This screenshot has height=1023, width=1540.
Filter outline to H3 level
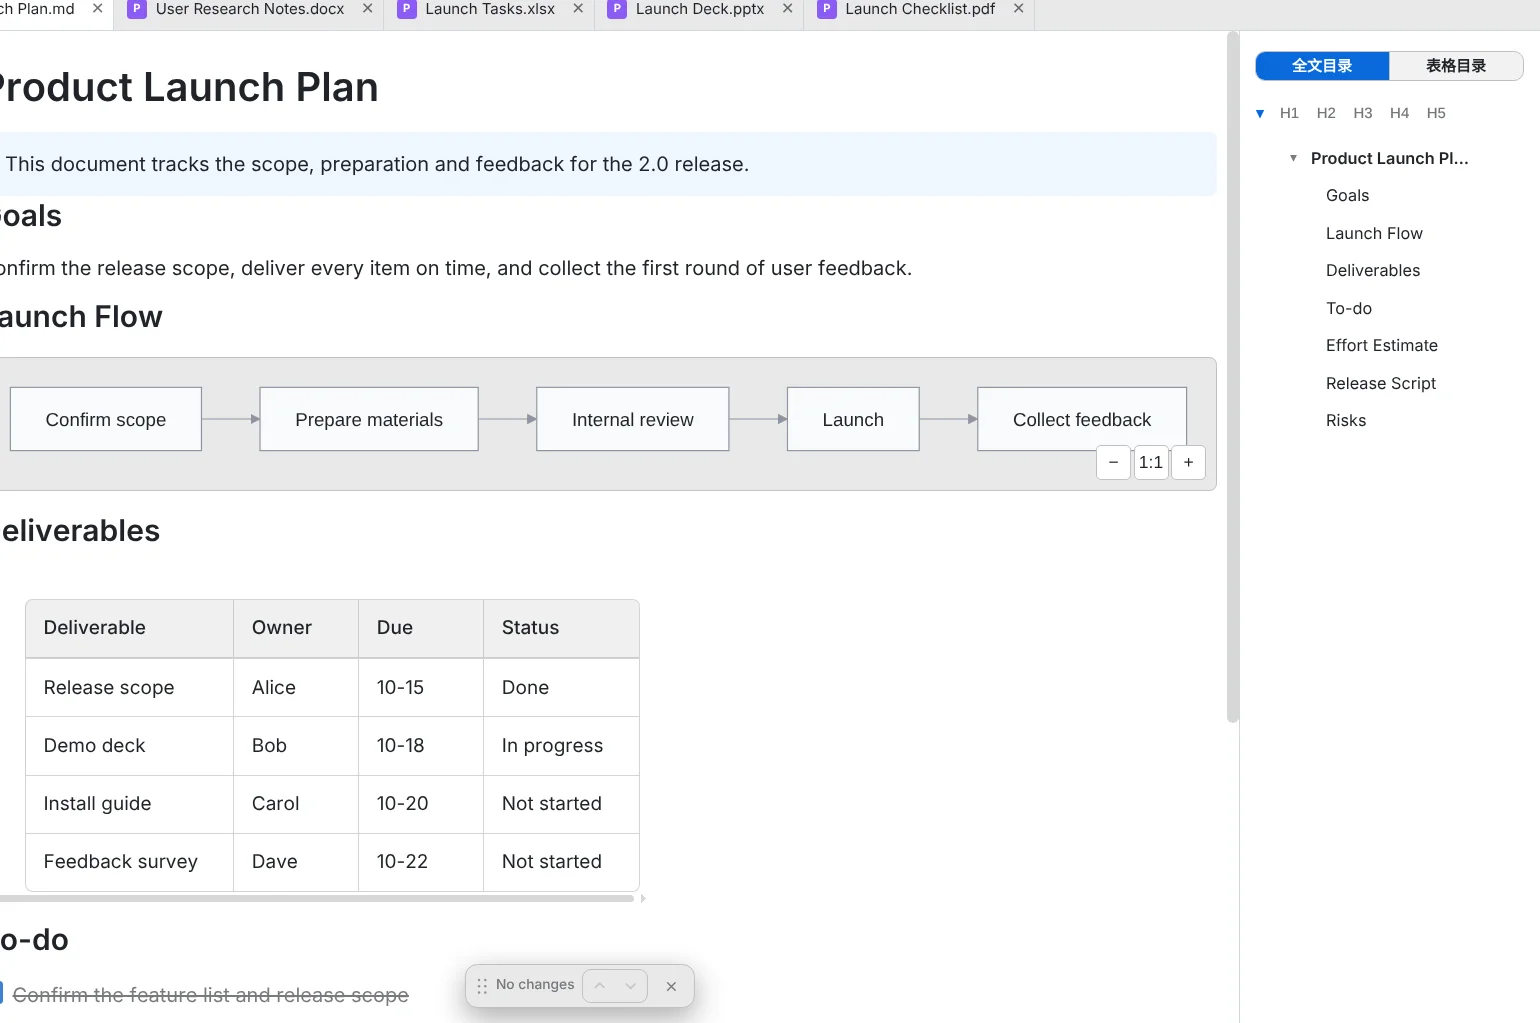pyautogui.click(x=1363, y=113)
